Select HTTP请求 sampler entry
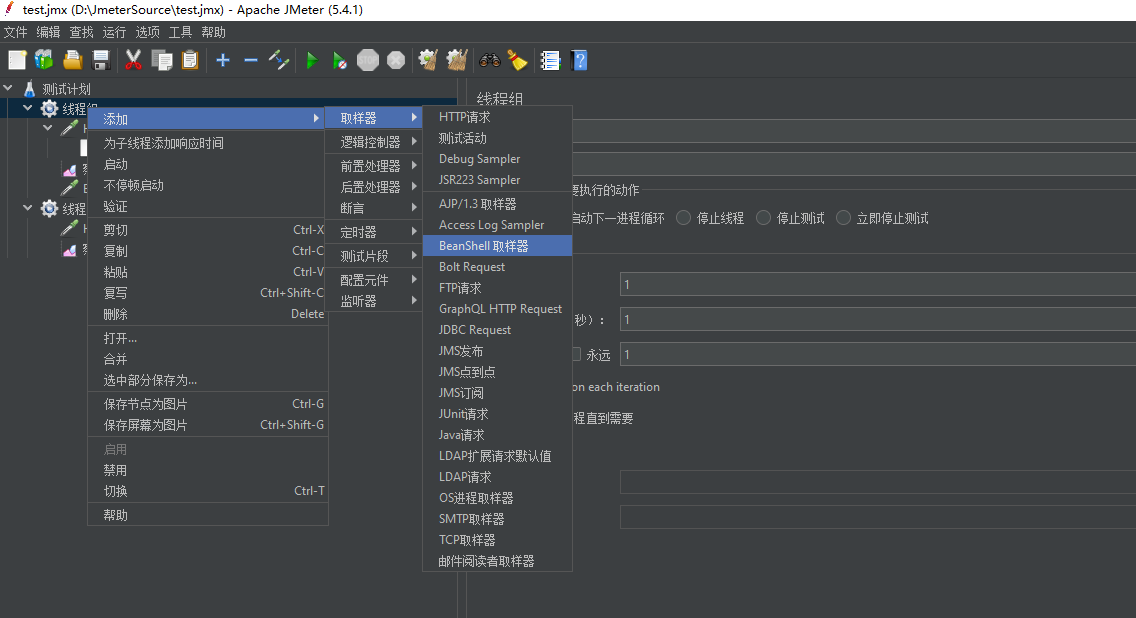The image size is (1136, 618). [x=467, y=116]
